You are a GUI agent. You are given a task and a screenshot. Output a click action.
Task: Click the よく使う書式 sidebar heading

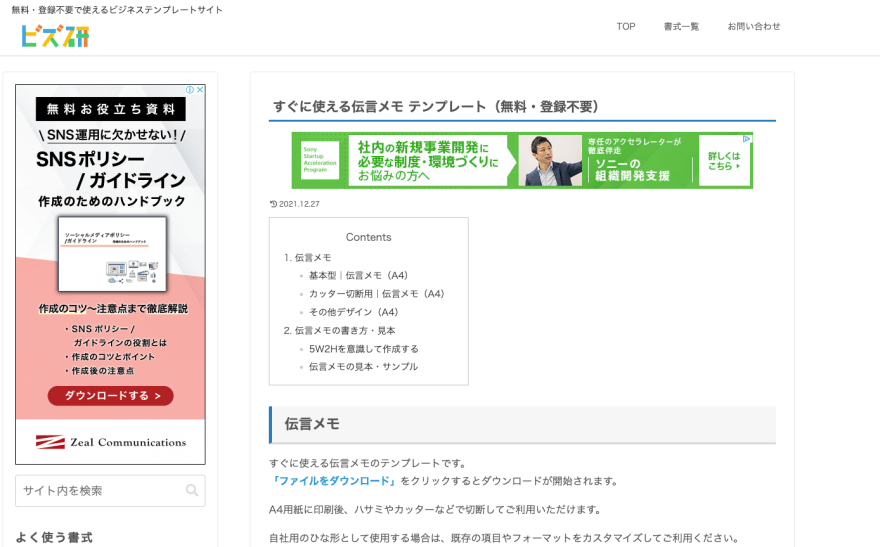coord(54,537)
